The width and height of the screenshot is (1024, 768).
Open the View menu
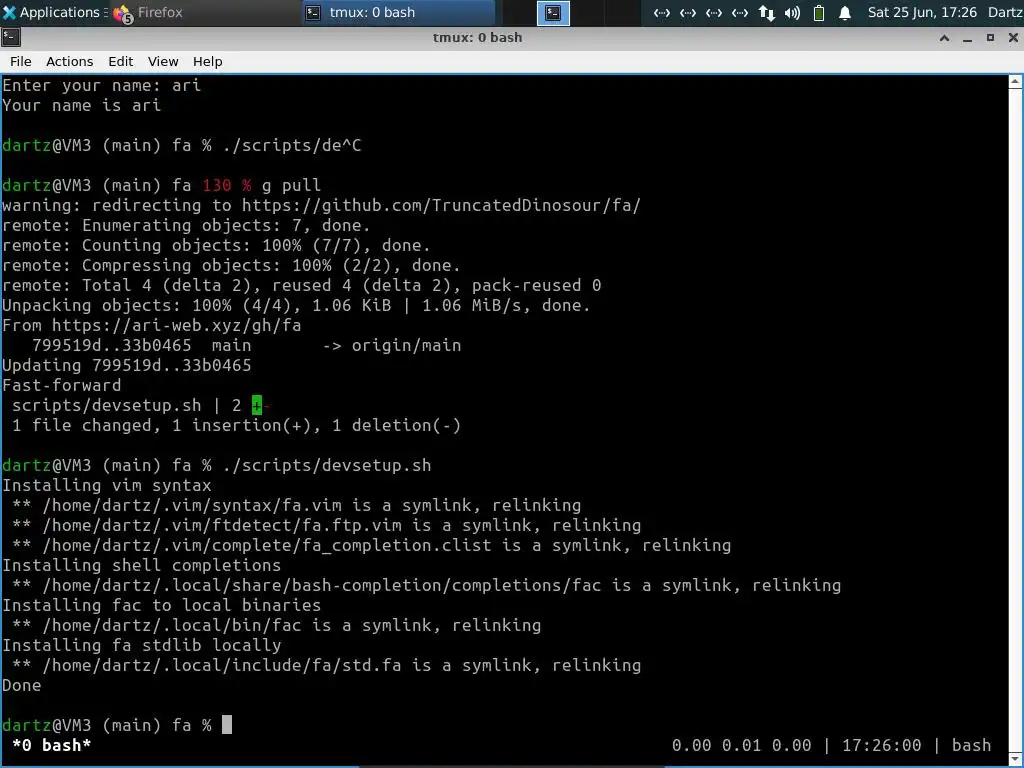point(163,61)
